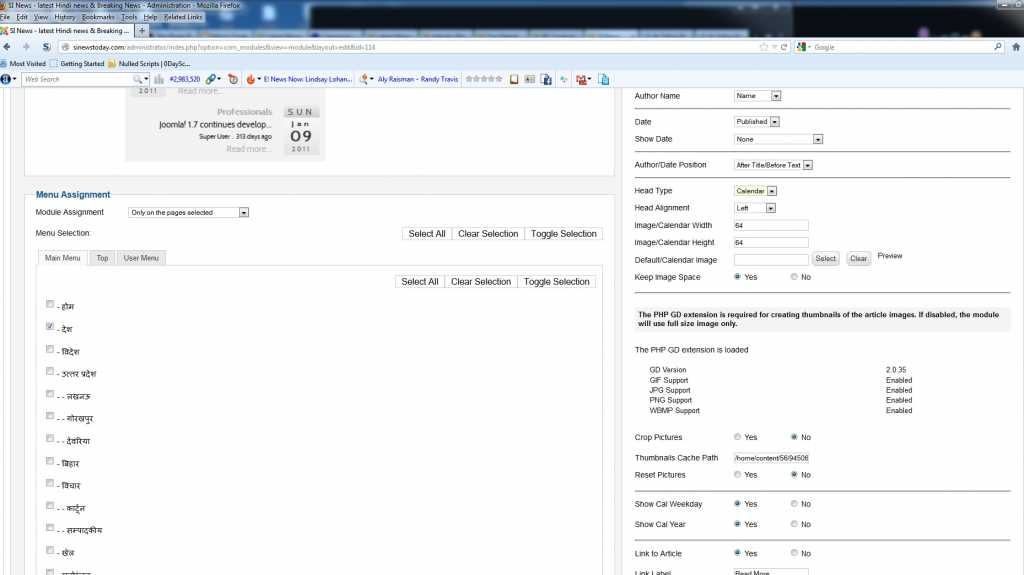
Task: Uncheck the देश menu item checkbox
Action: point(50,327)
